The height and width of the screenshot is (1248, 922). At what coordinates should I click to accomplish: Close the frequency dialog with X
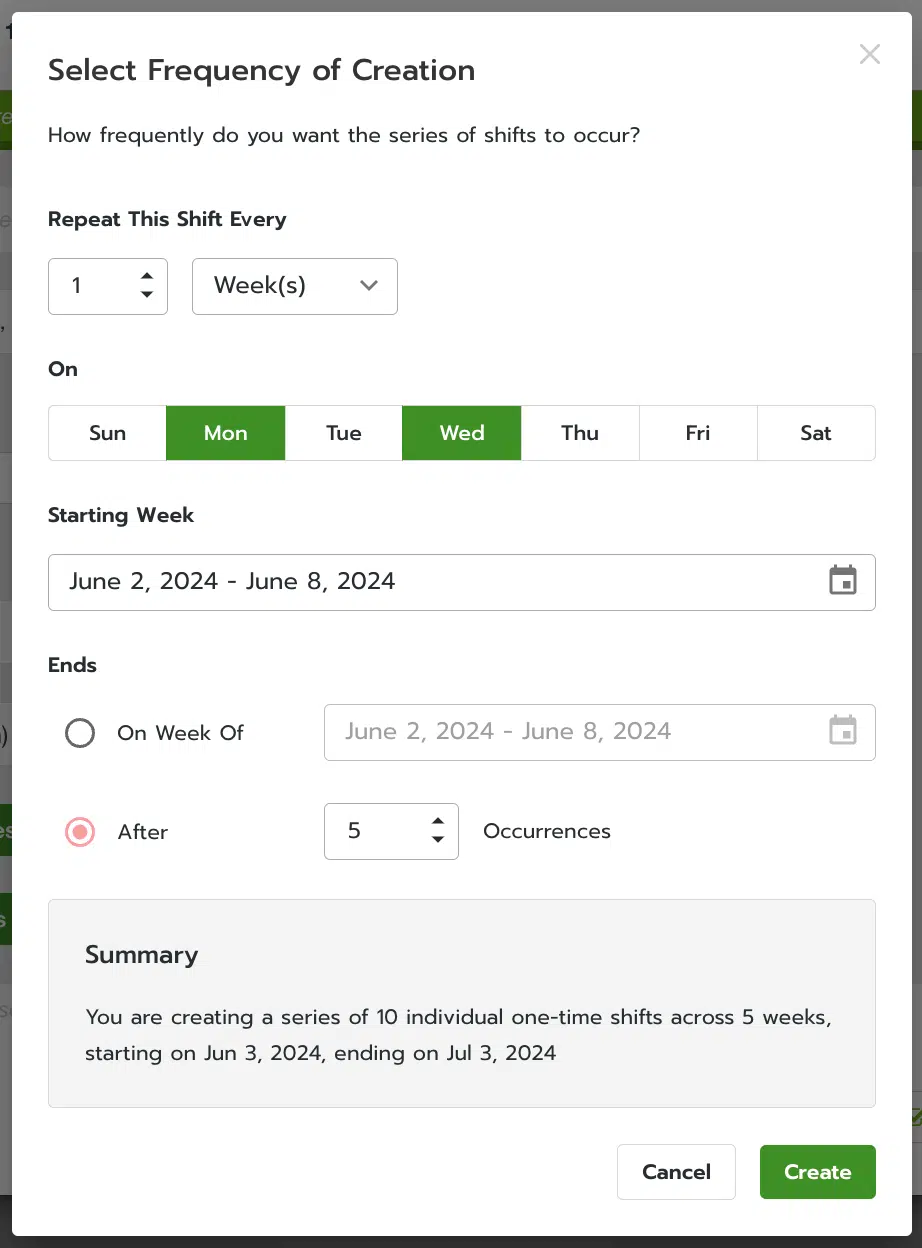(870, 55)
